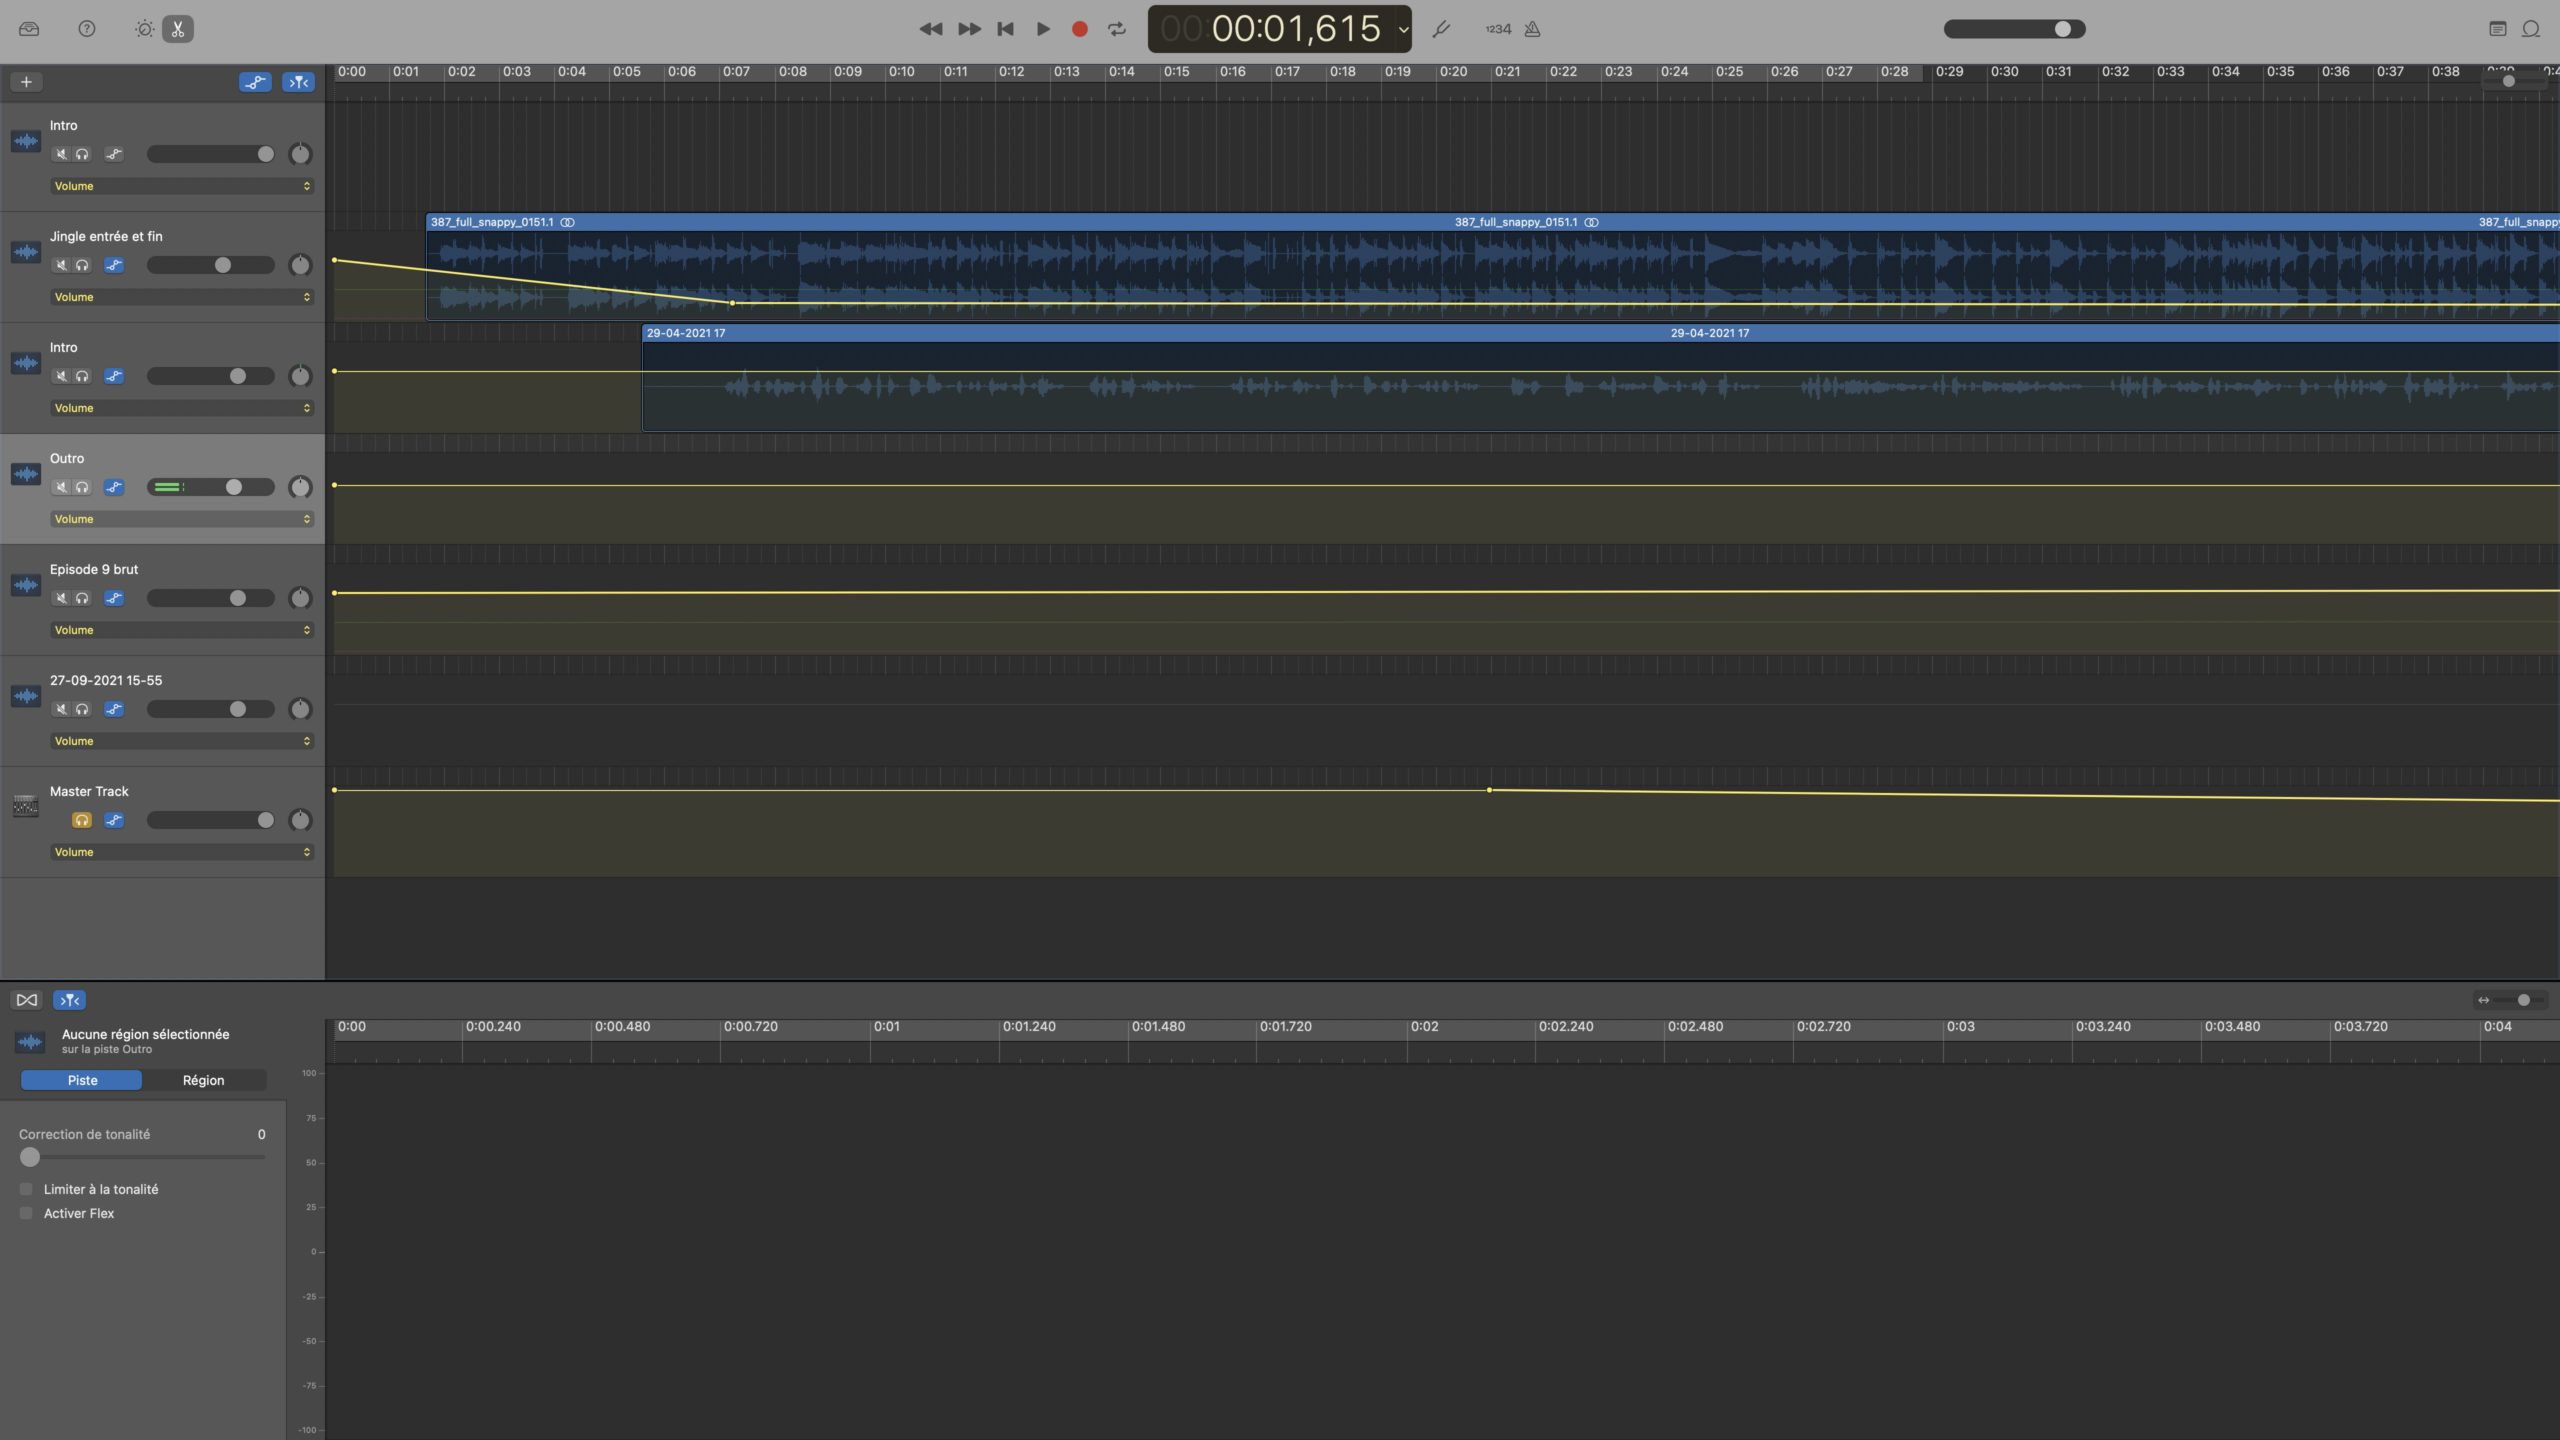This screenshot has height=1440, width=2560.
Task: Click the red Record button
Action: pos(1080,29)
